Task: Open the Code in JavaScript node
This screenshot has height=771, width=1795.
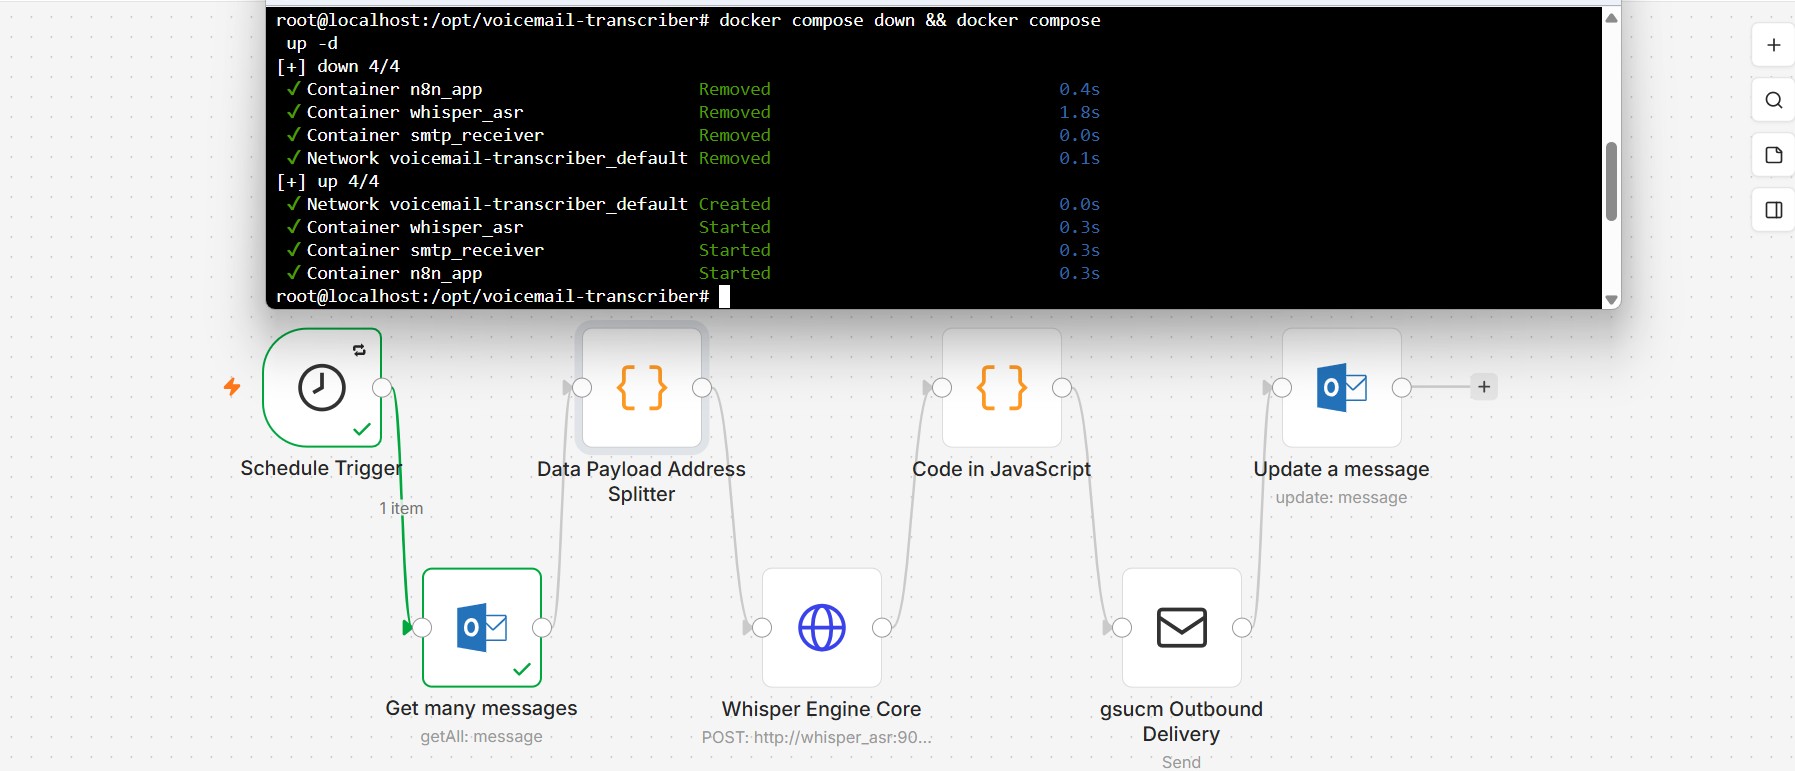Action: click(1002, 387)
